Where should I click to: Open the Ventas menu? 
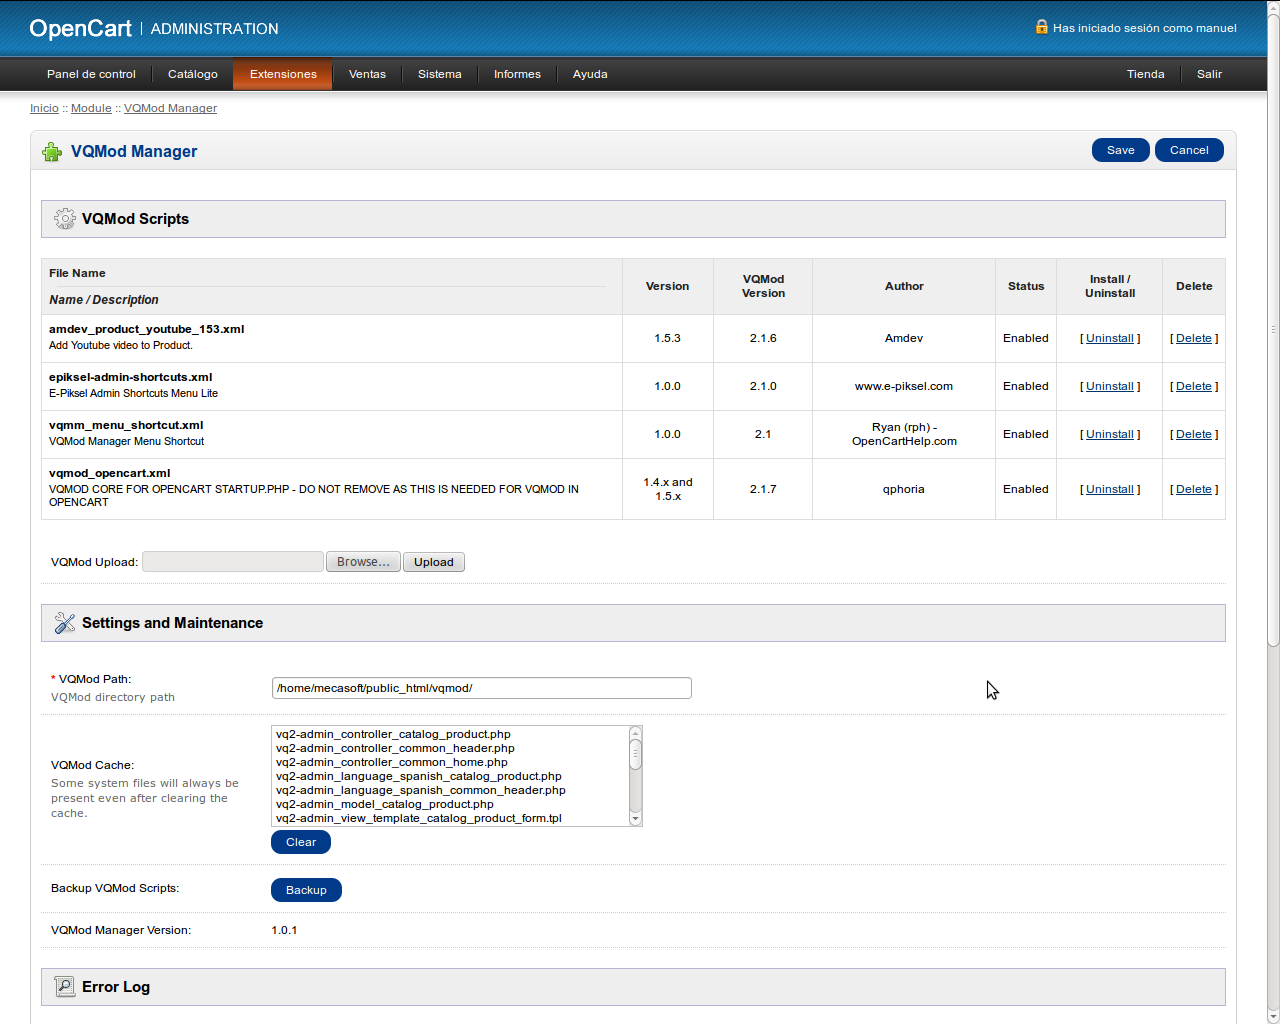coord(367,74)
